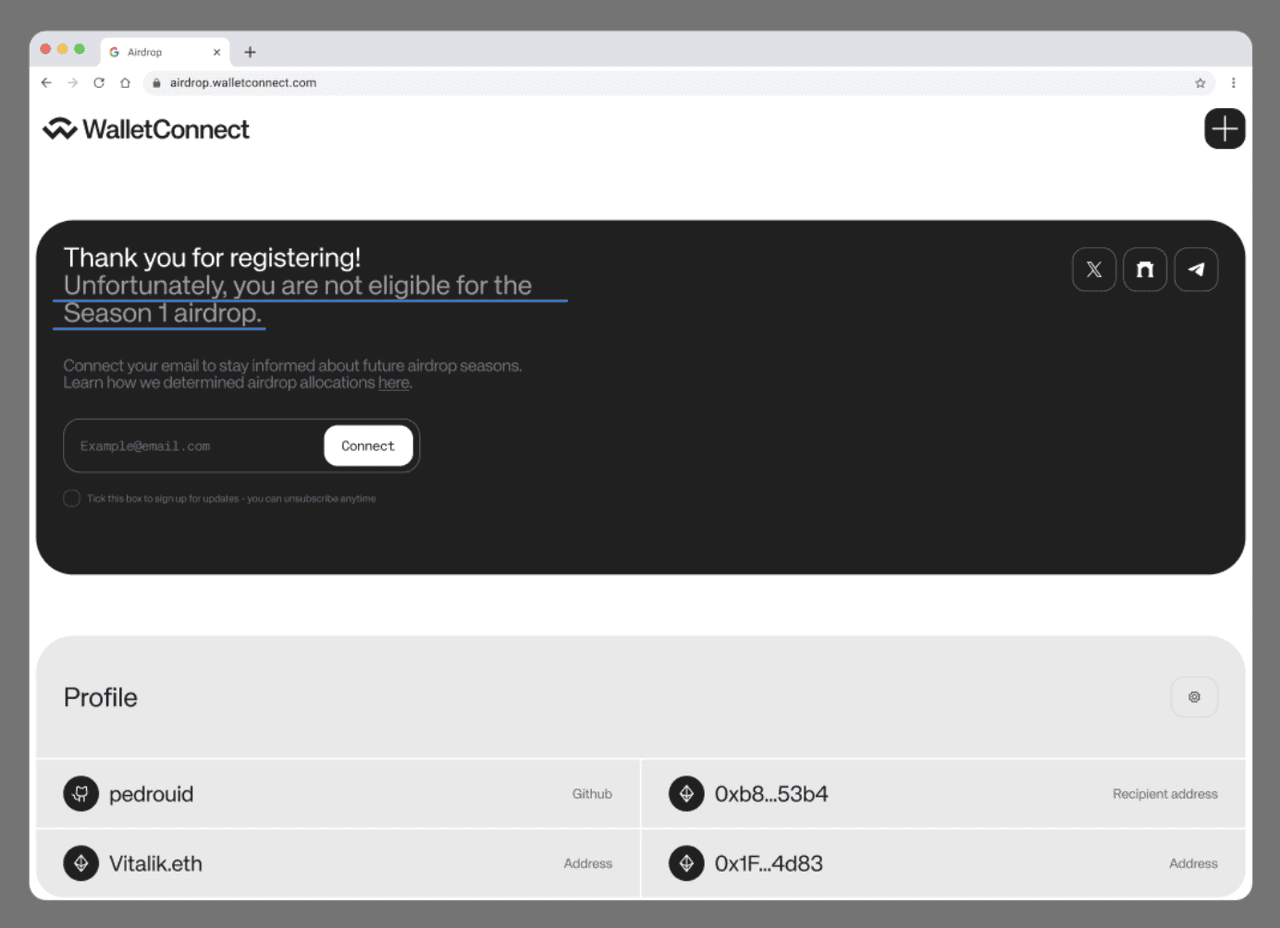1280x928 pixels.
Task: Open a new browser tab
Action: tap(250, 52)
